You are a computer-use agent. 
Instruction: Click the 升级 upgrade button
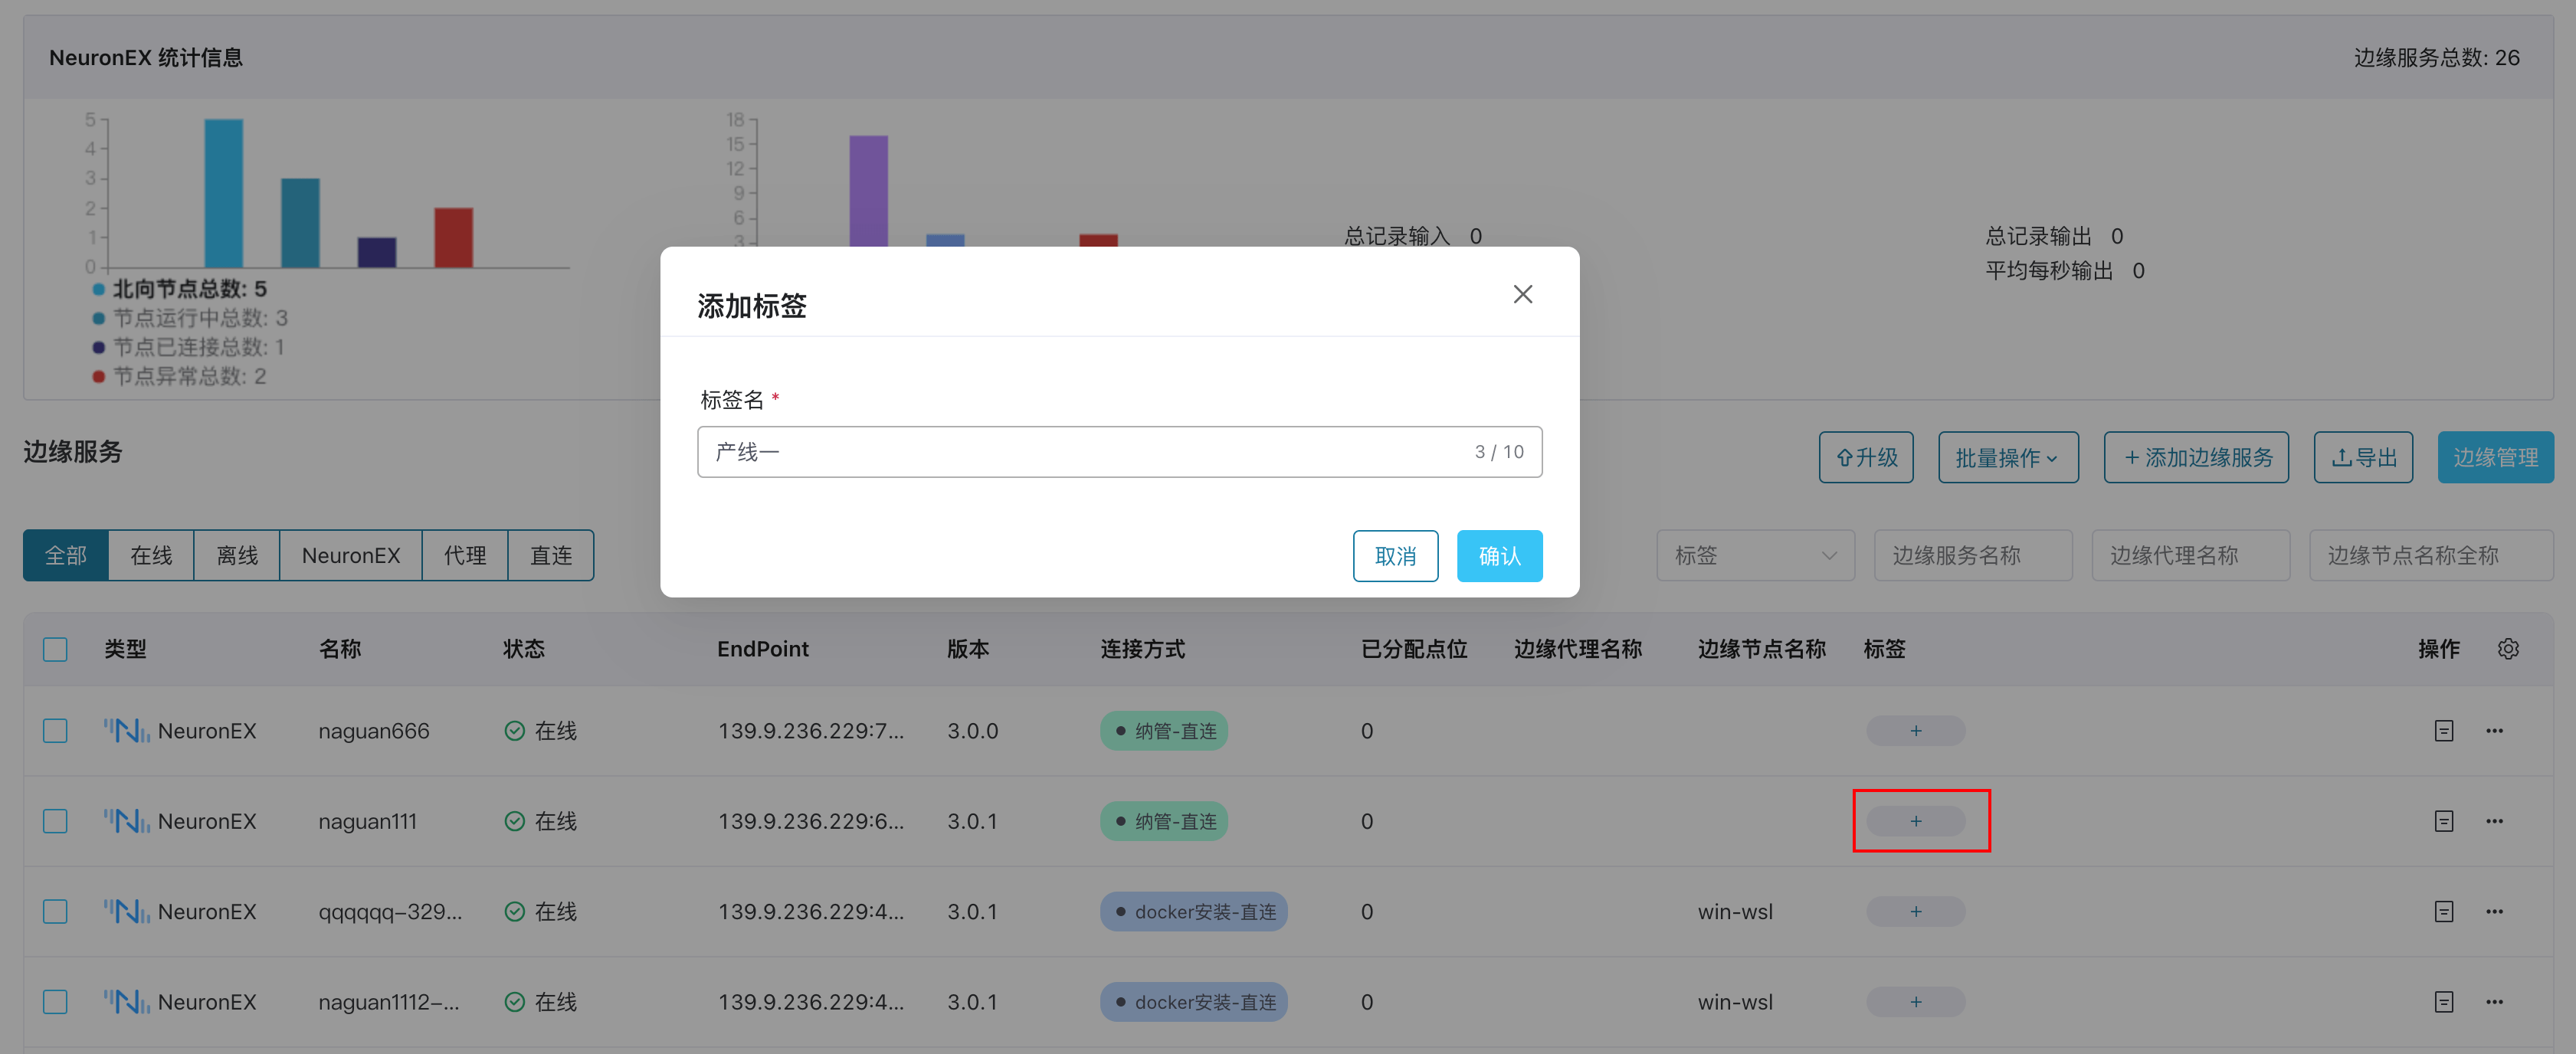(1865, 458)
